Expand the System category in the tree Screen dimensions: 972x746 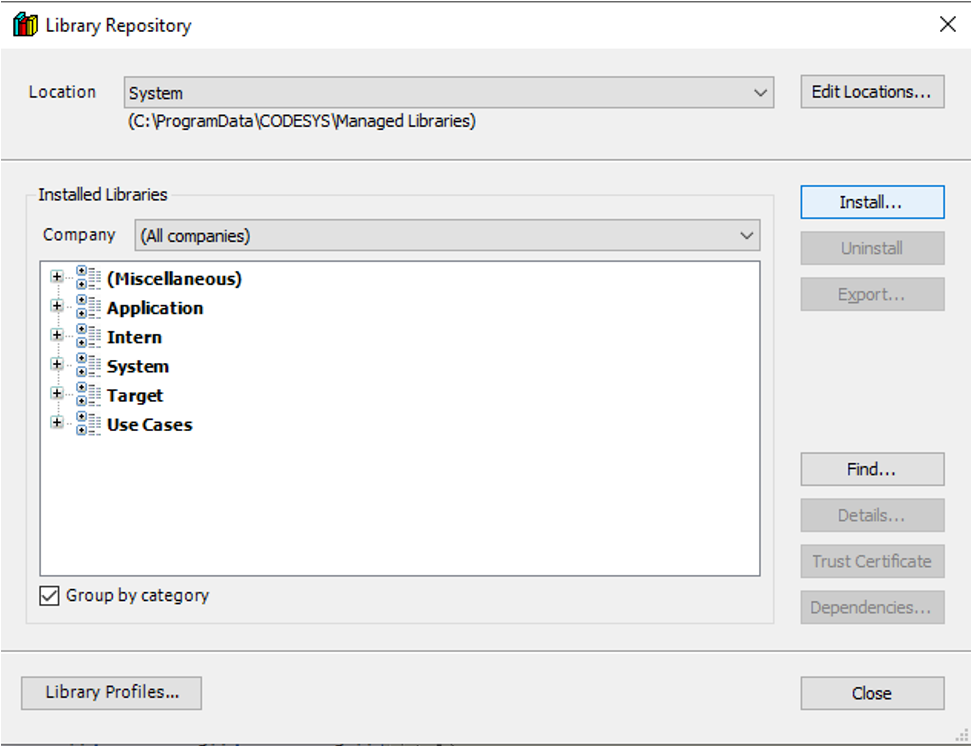(57, 364)
